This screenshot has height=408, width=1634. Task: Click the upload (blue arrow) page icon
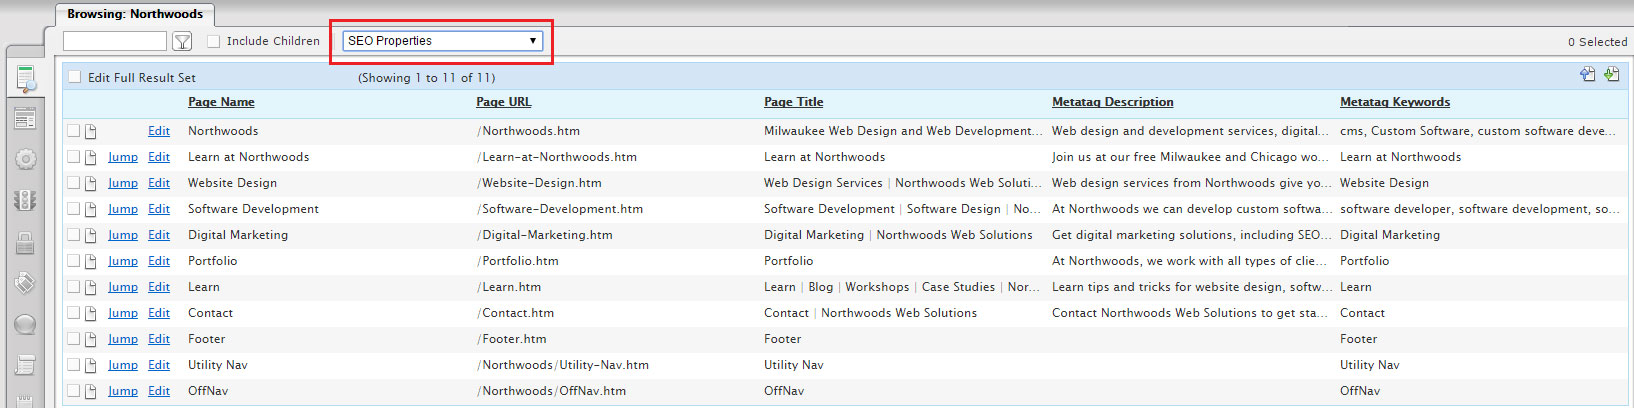click(x=1588, y=74)
